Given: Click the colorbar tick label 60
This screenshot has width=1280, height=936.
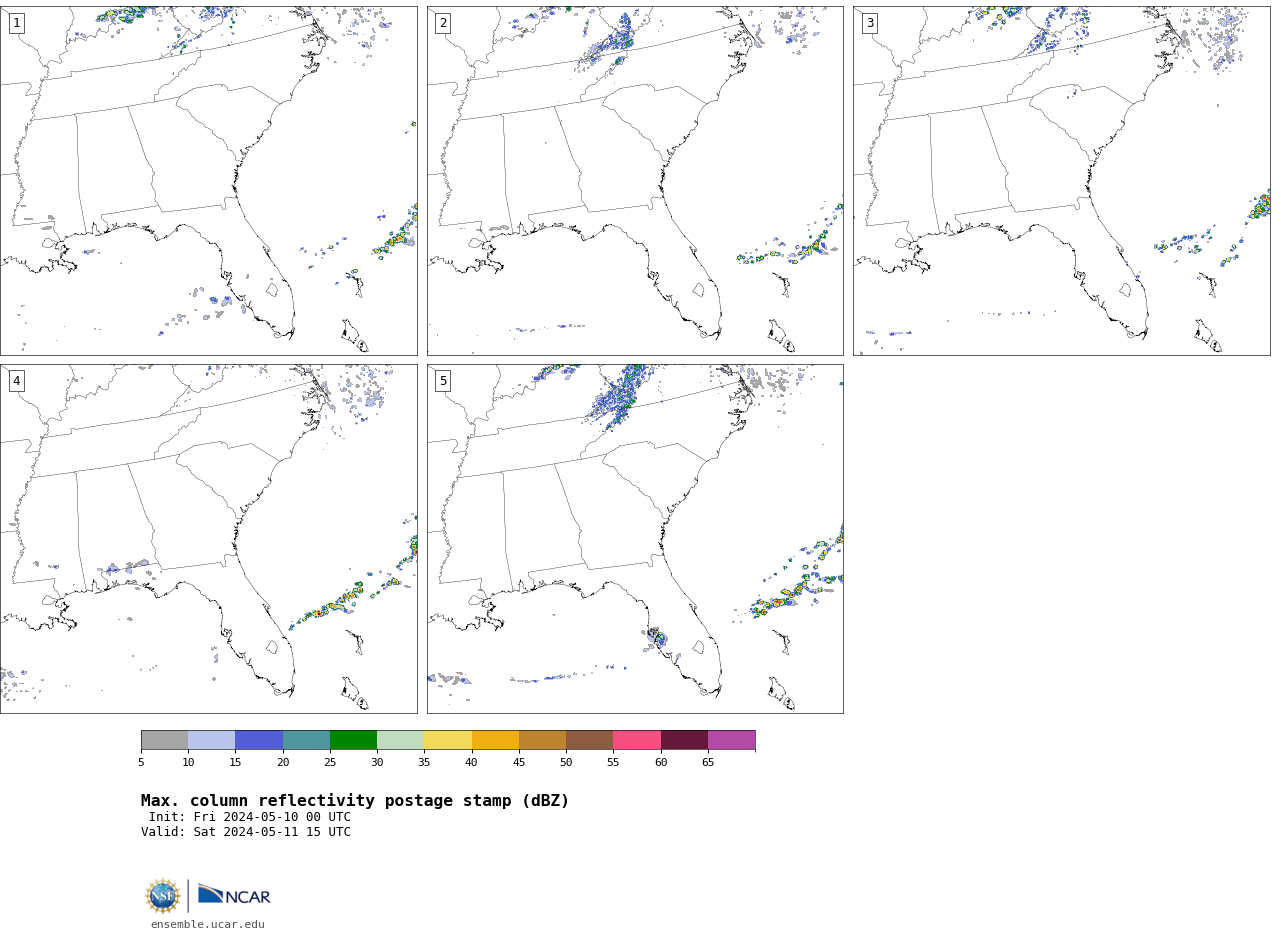Looking at the screenshot, I should point(661,763).
